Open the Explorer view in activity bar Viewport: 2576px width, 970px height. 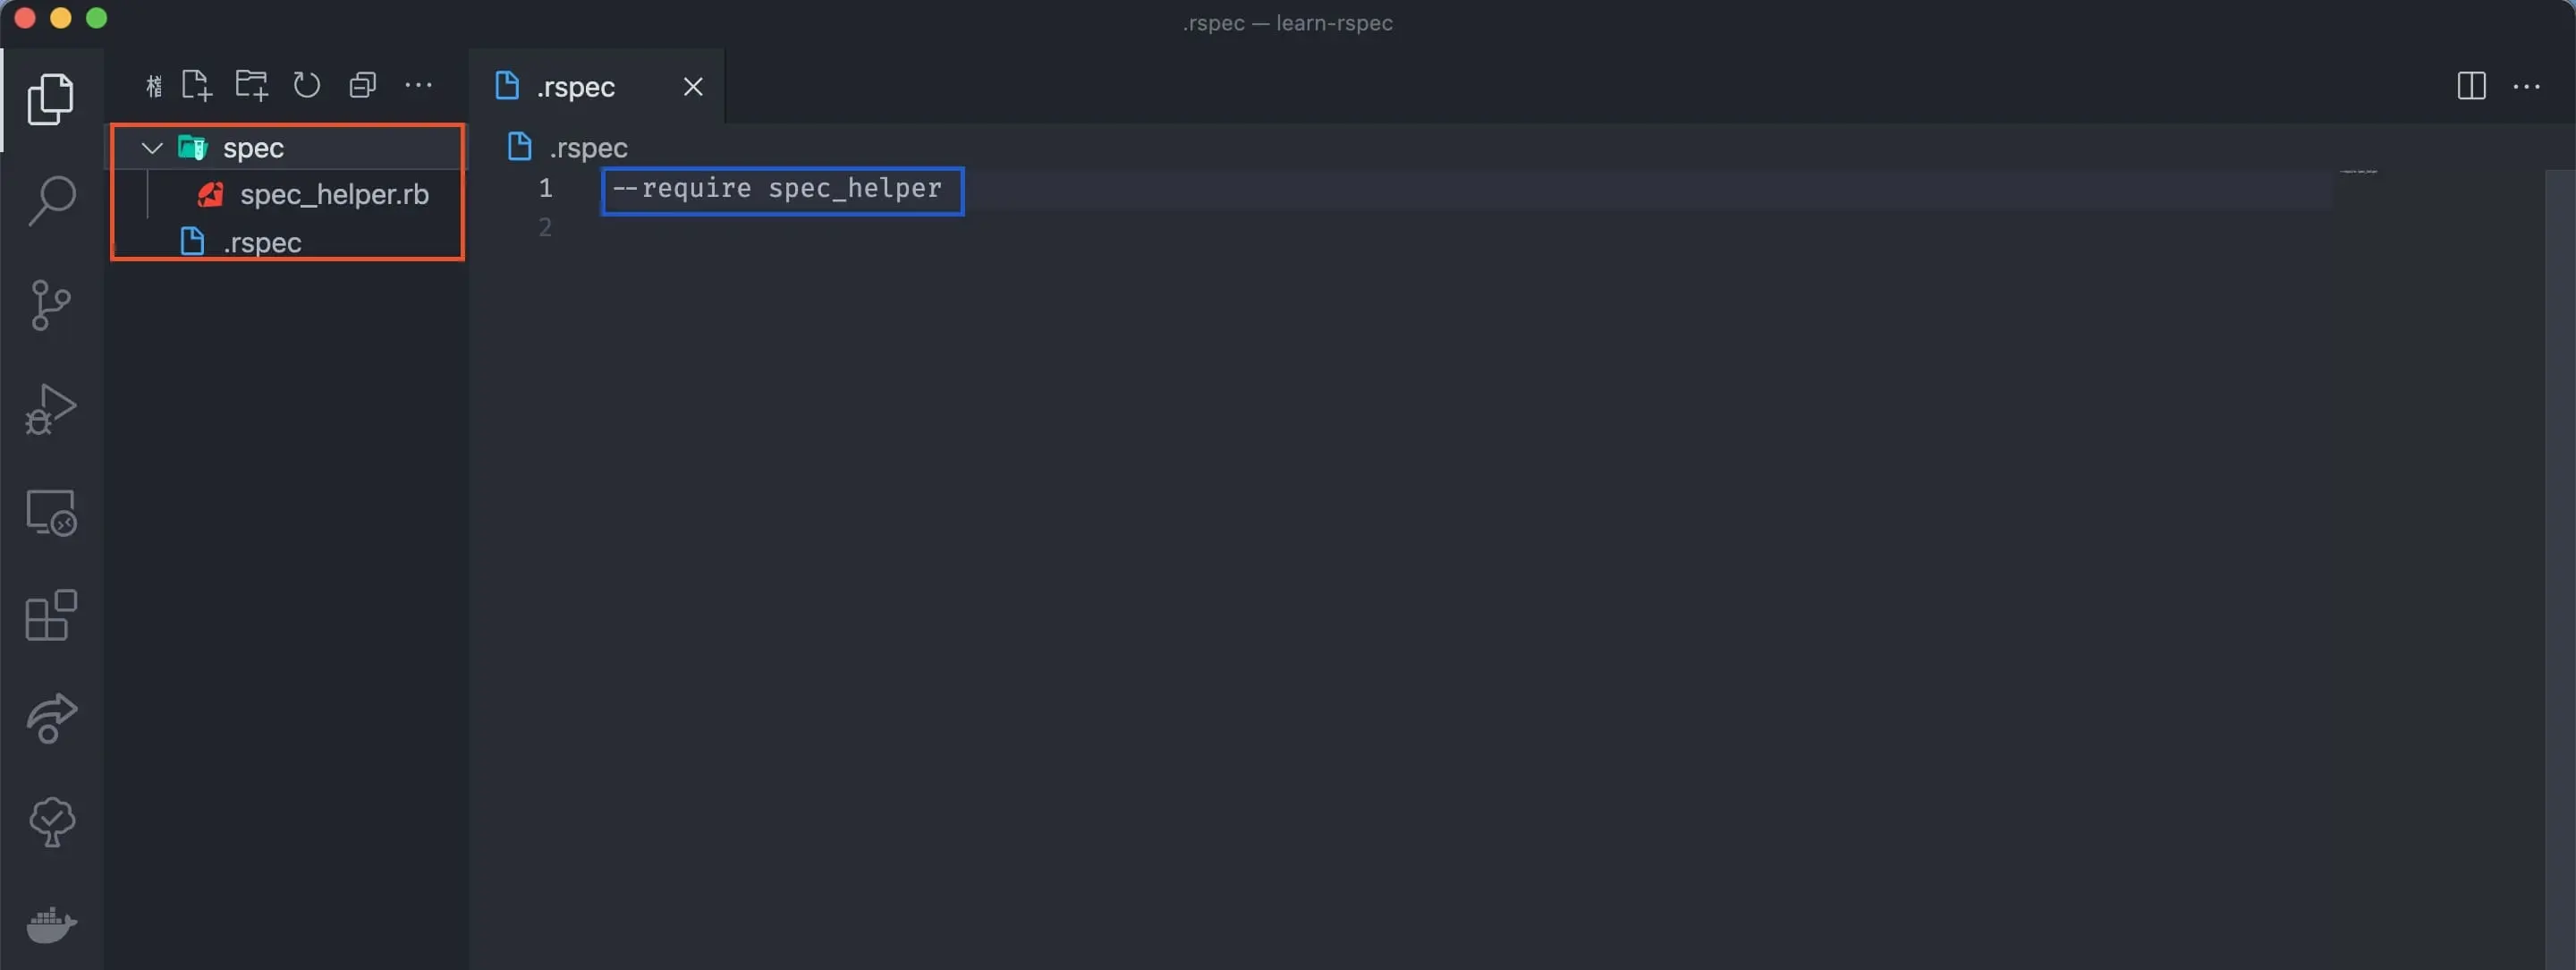[x=50, y=99]
